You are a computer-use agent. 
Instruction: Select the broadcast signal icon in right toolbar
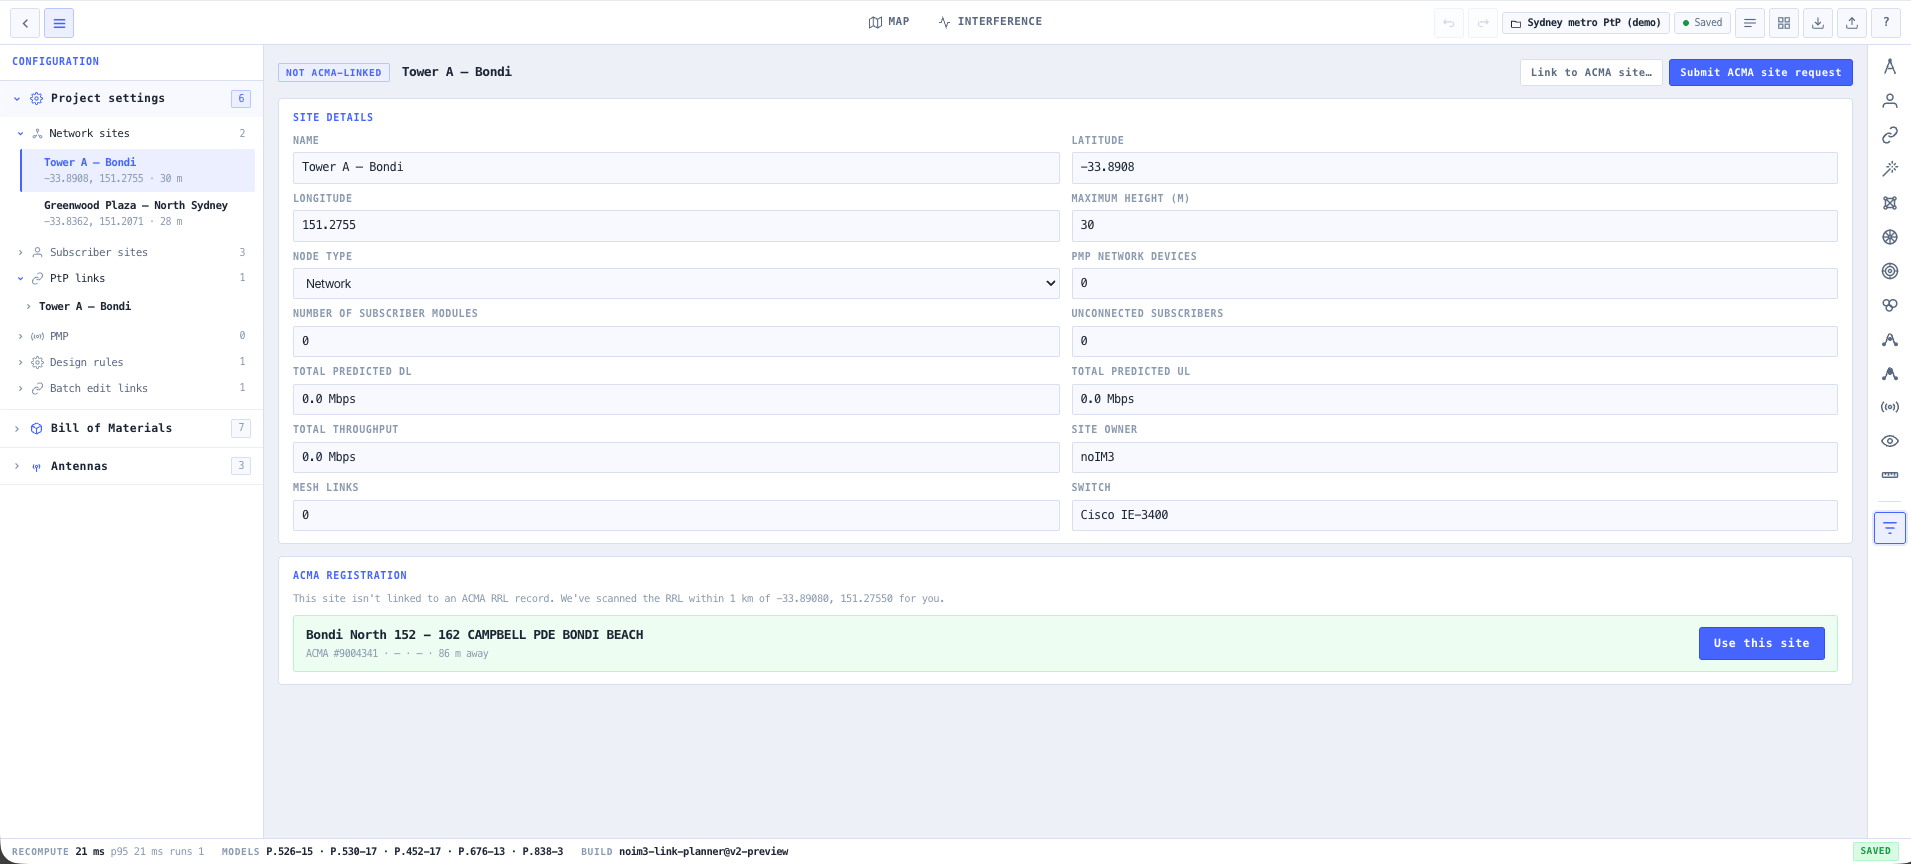(1890, 407)
